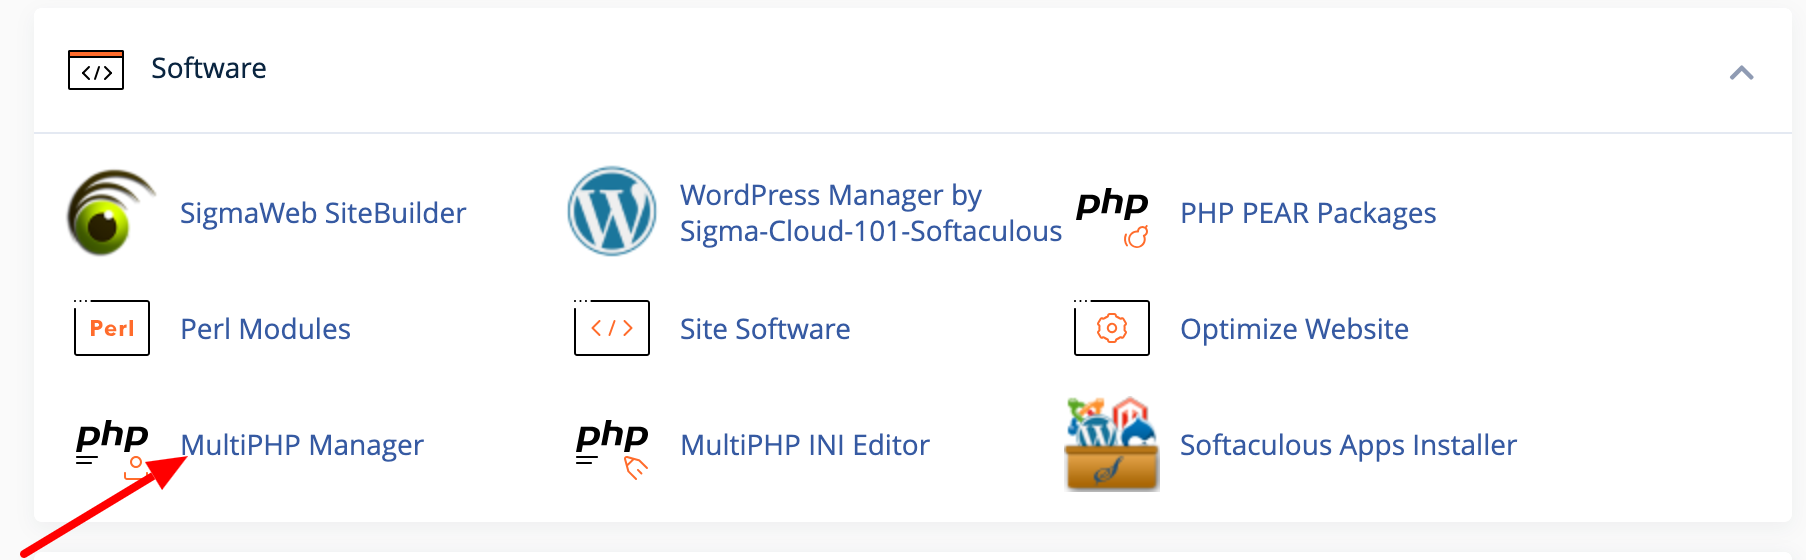
Task: Open the Perl Modules link
Action: point(265,329)
